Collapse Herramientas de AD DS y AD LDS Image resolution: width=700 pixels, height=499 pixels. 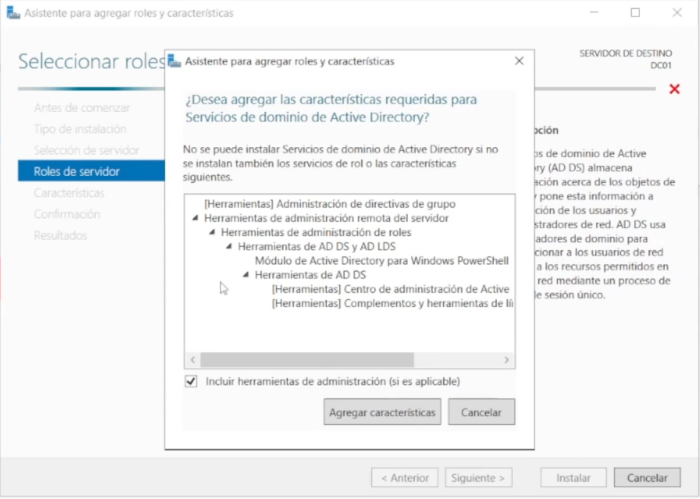pos(229,246)
